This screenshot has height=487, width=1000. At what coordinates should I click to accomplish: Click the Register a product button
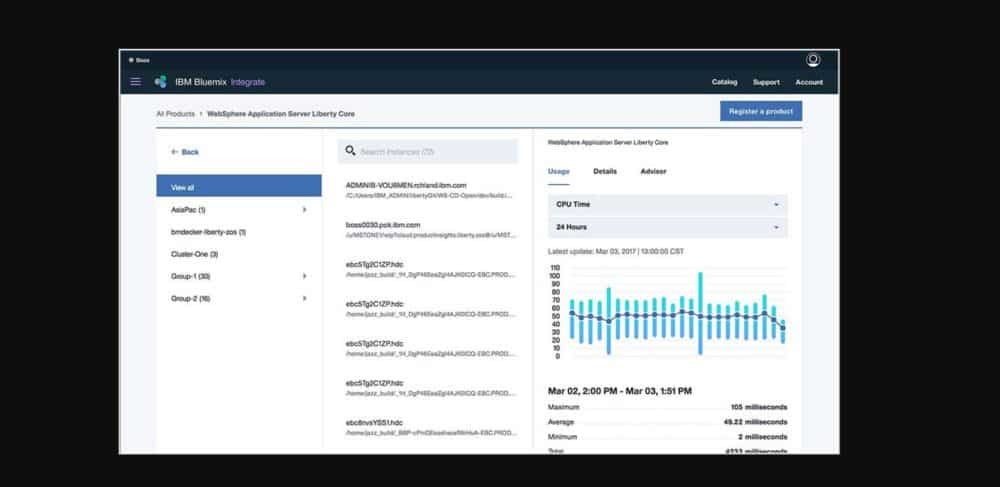(760, 111)
